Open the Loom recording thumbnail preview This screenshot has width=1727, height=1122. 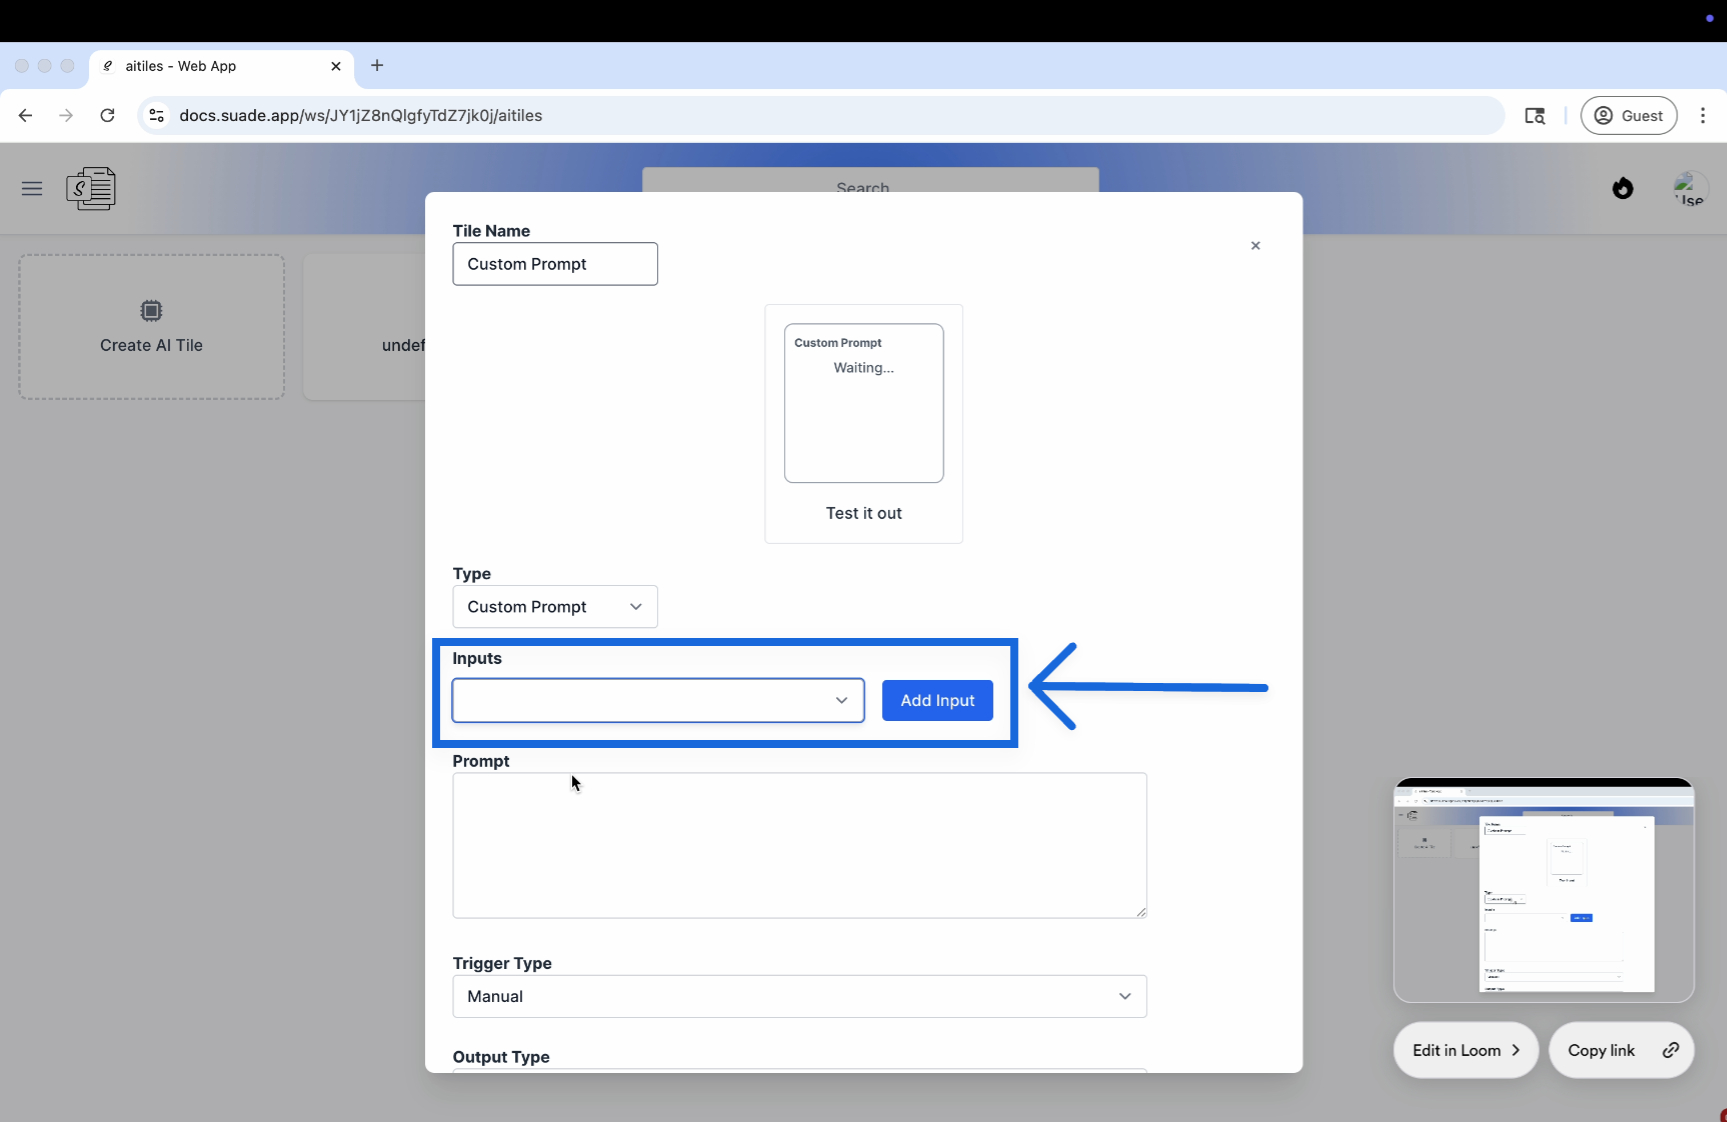1543,890
